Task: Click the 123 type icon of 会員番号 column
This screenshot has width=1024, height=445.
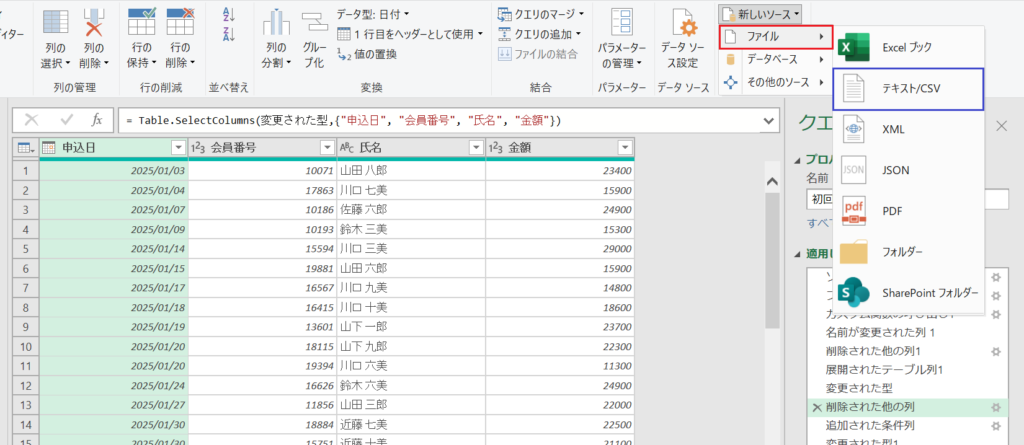Action: click(x=198, y=148)
